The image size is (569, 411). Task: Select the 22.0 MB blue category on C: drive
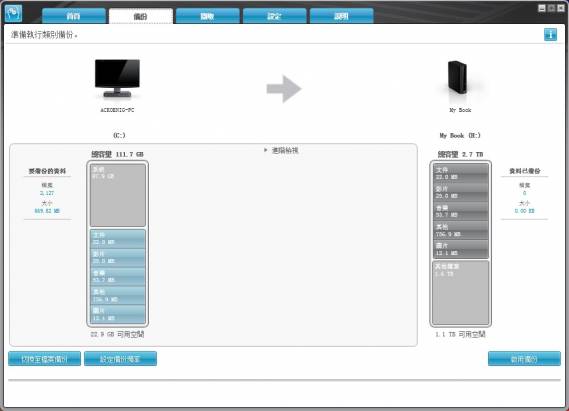pos(118,239)
